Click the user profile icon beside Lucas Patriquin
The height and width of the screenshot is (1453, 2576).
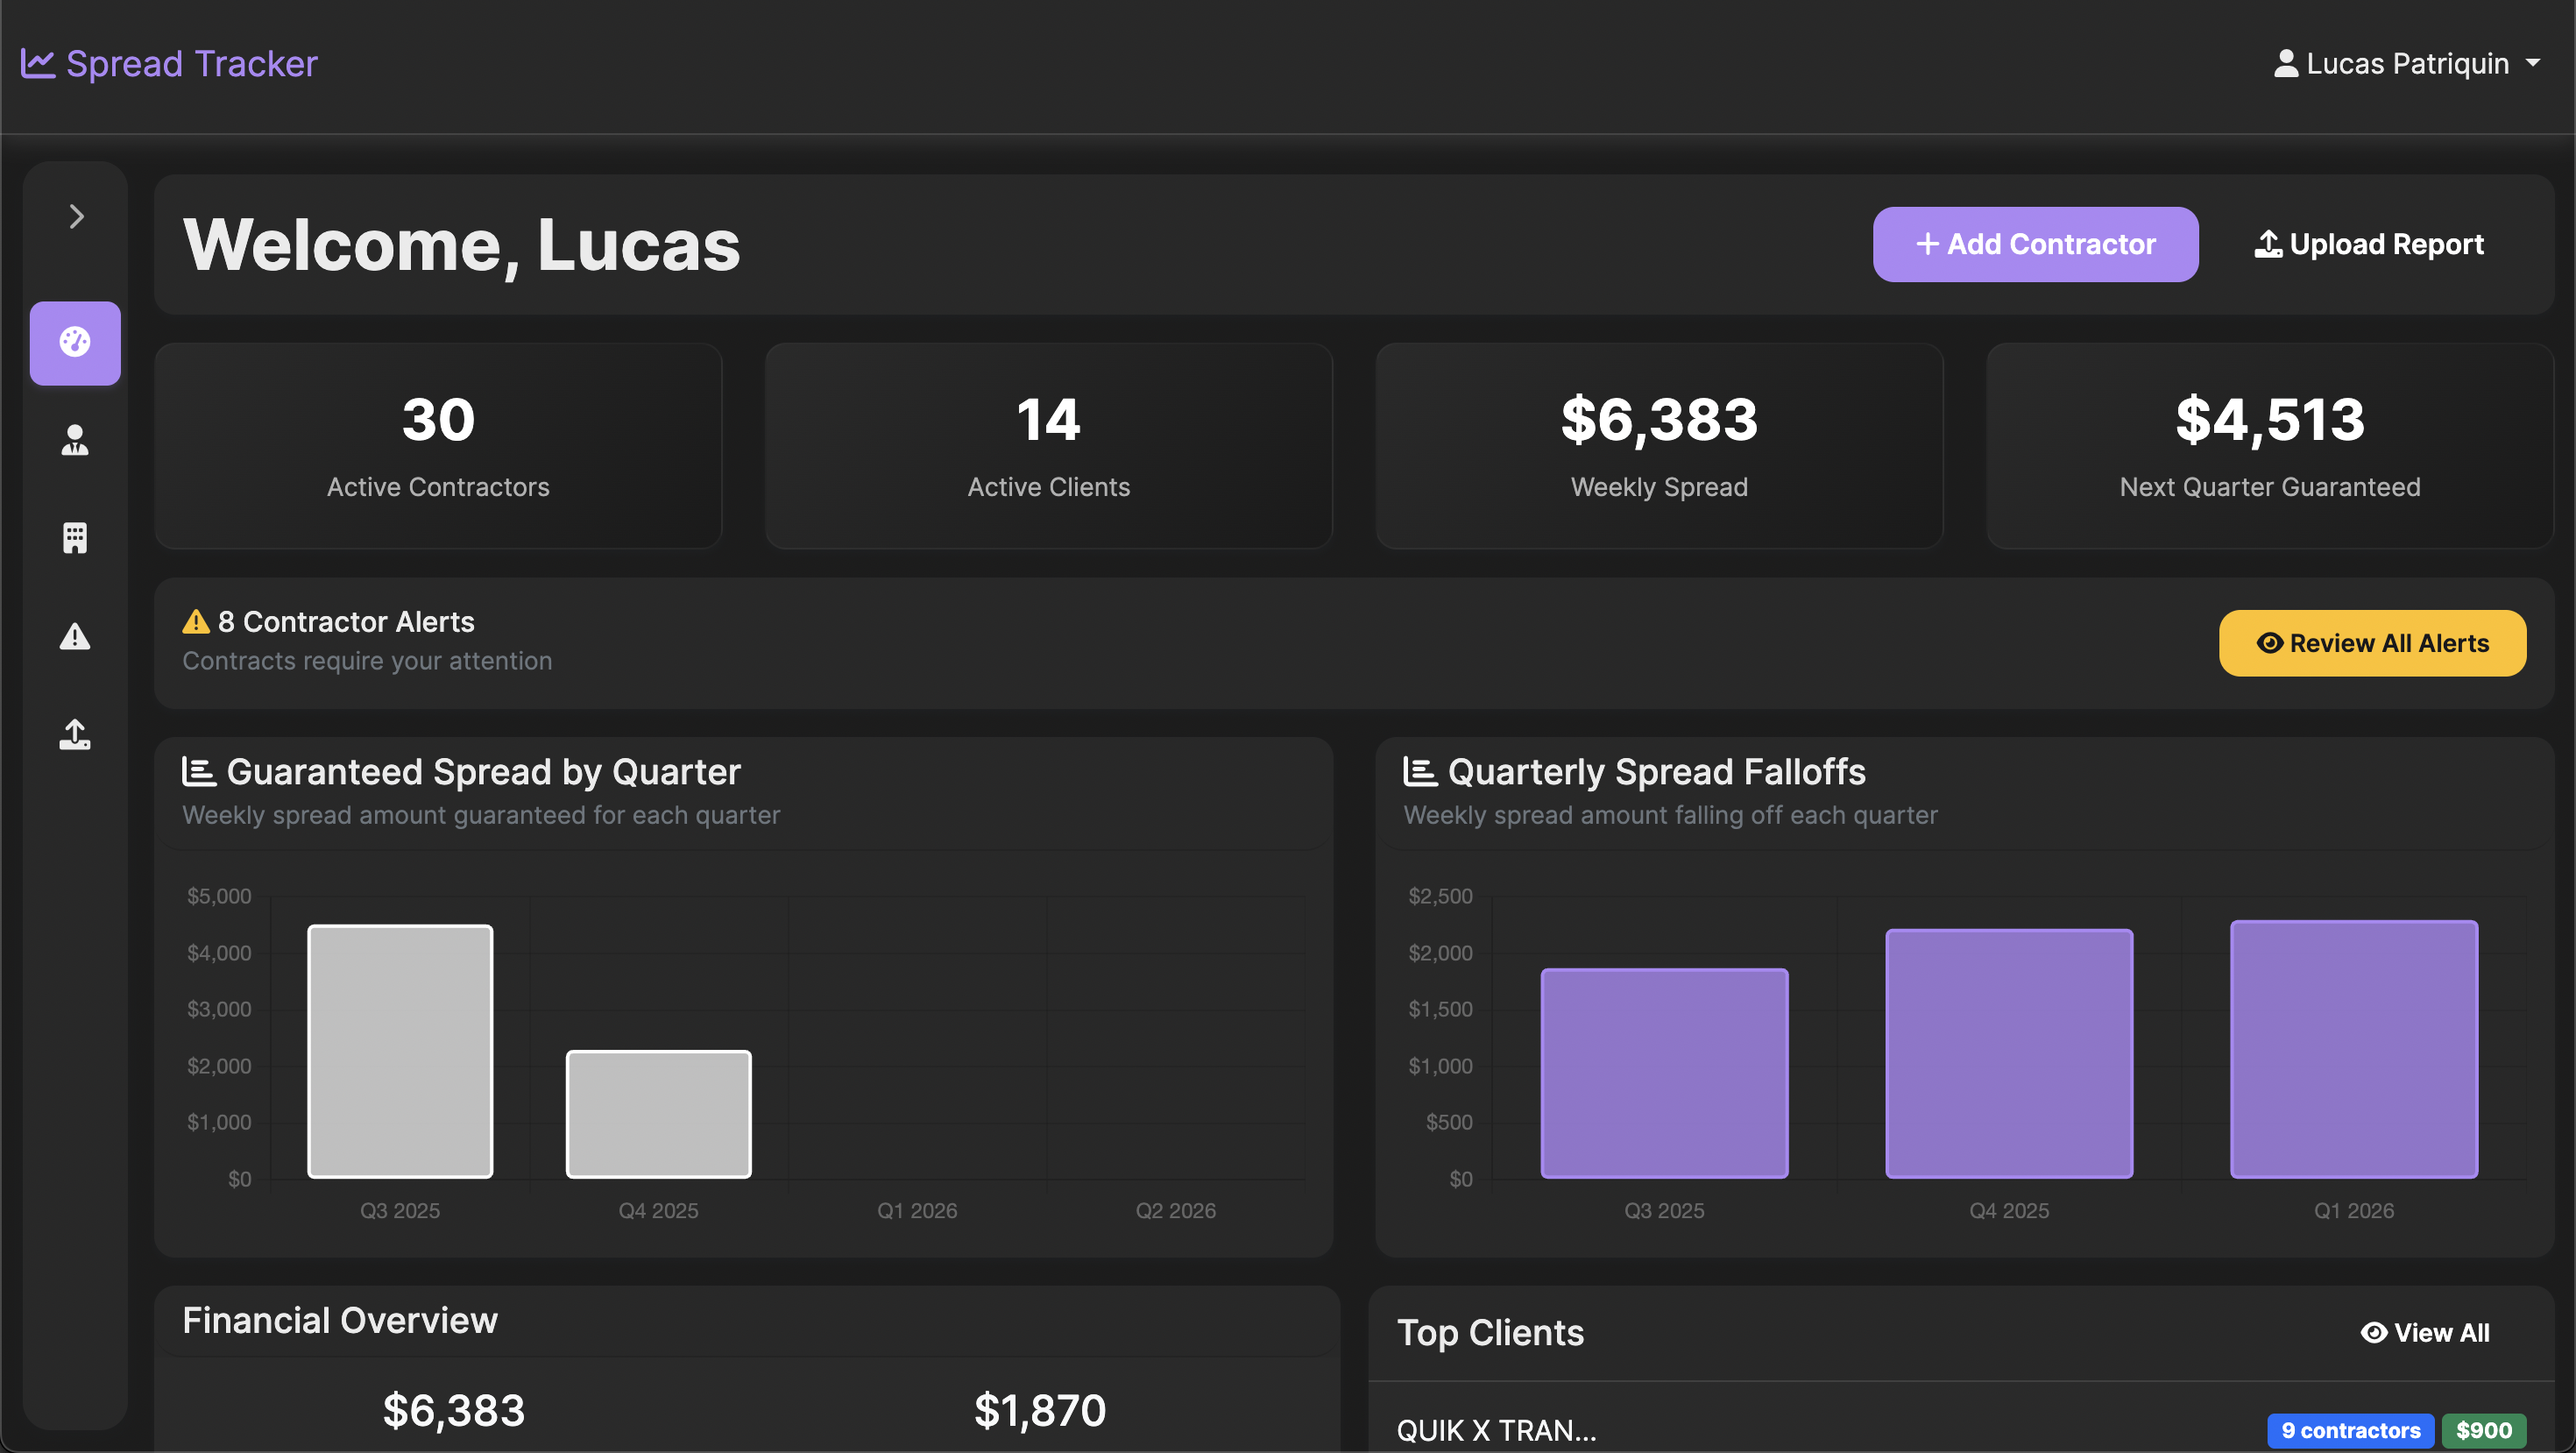(x=2285, y=63)
